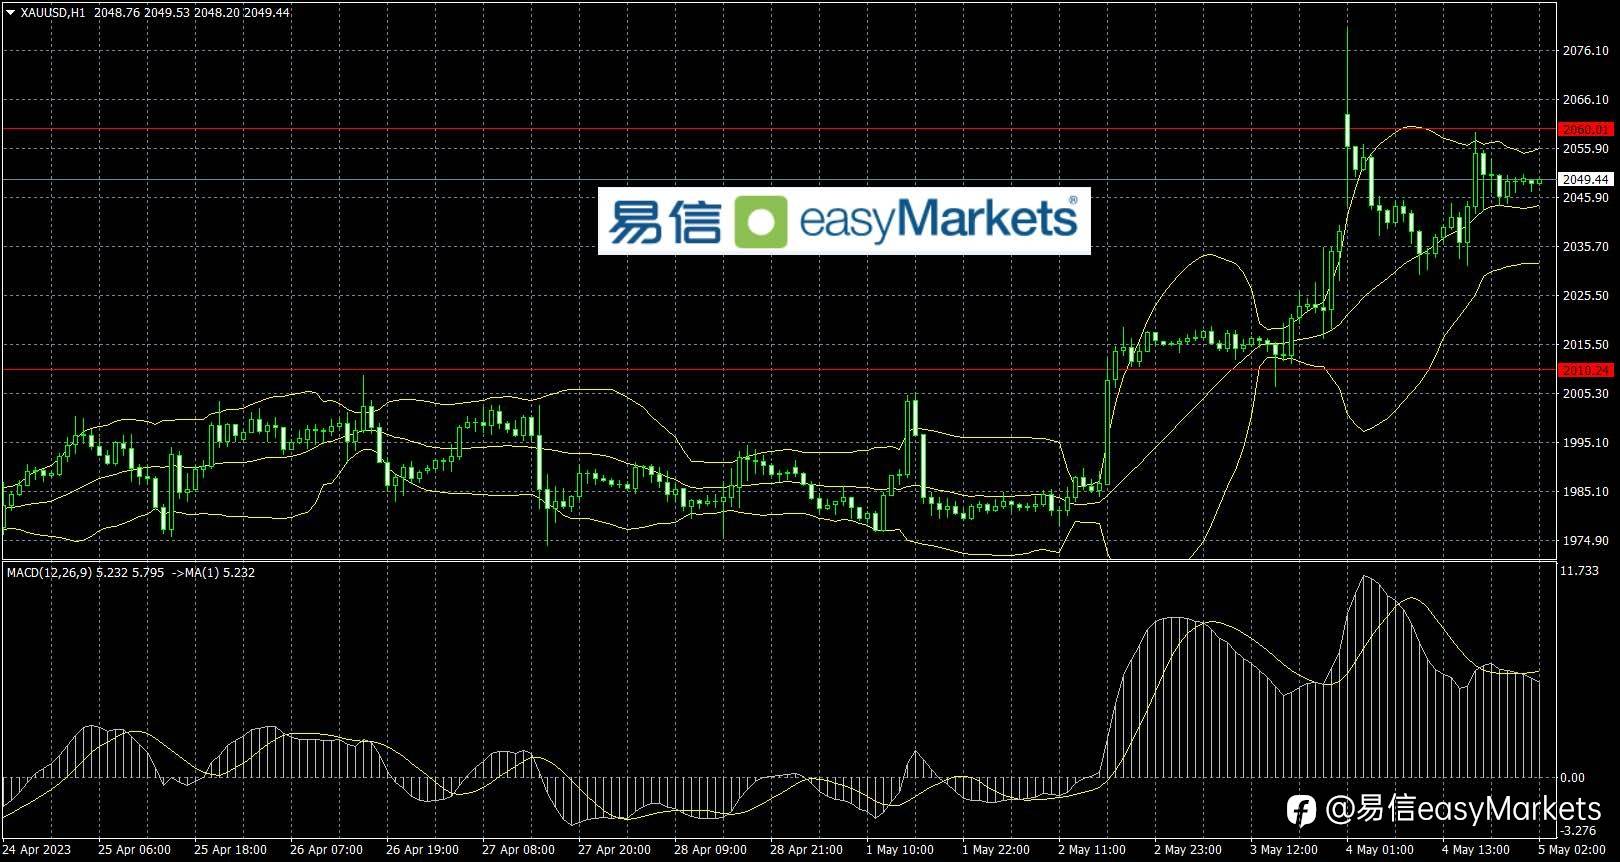
Task: Click the 1 May 10:00 time label
Action: tap(900, 850)
